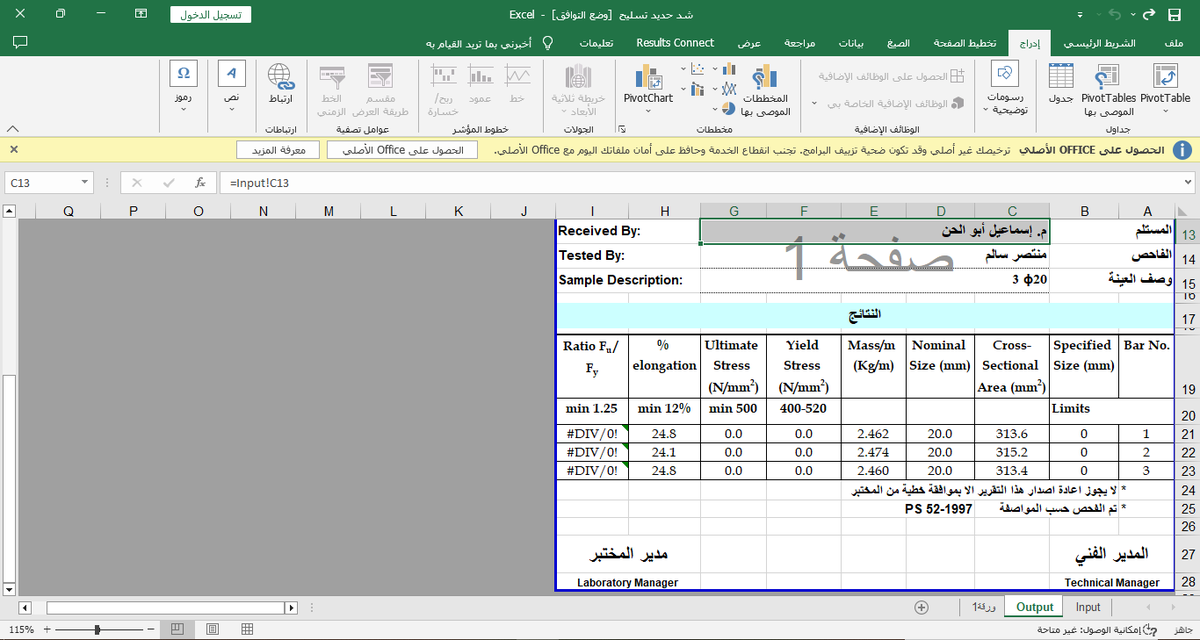Click Learn more (معرفة المزيد) button
The width and height of the screenshot is (1200, 640).
[x=278, y=149]
